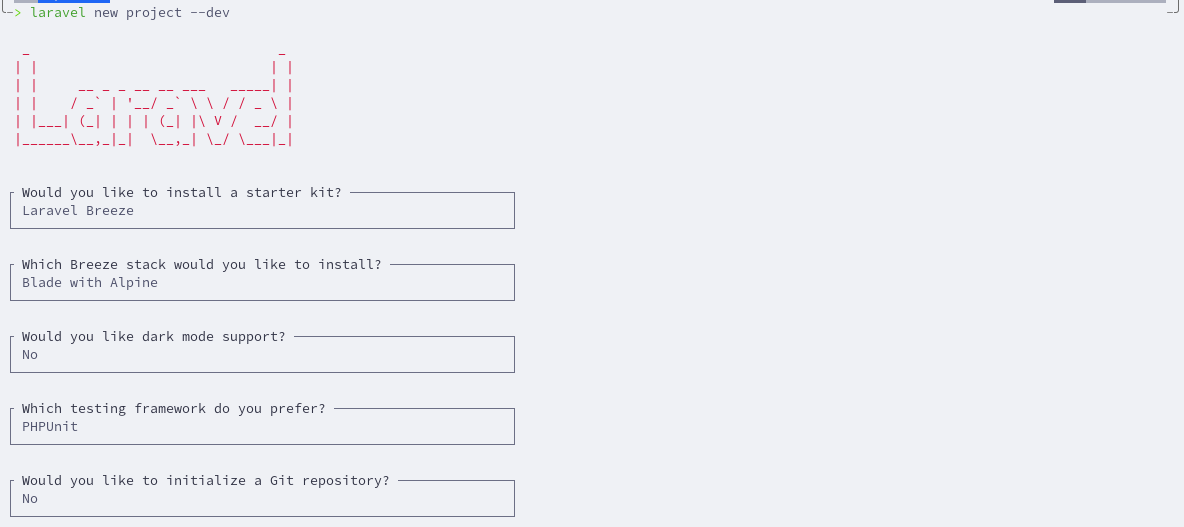Select the 'Which Breeze stack would you like to install?' label

[x=202, y=264]
